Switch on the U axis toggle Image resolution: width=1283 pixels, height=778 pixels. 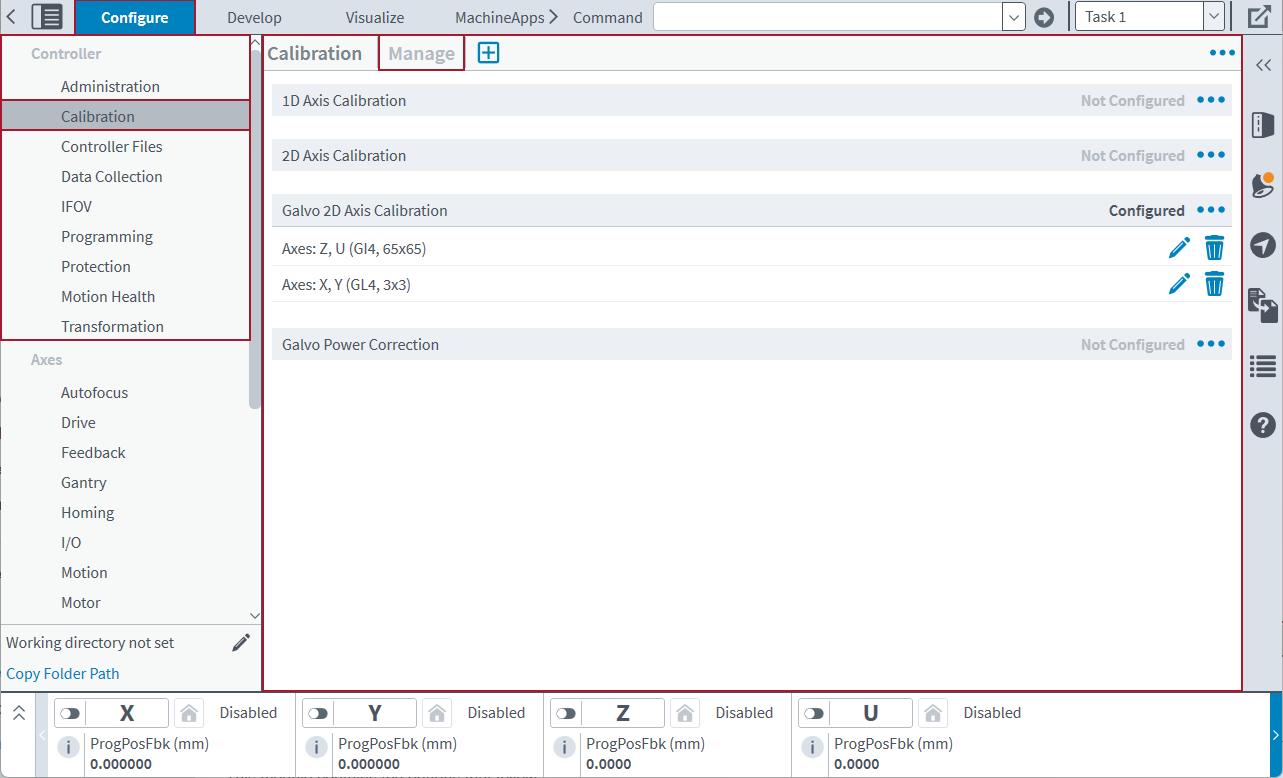click(x=814, y=713)
